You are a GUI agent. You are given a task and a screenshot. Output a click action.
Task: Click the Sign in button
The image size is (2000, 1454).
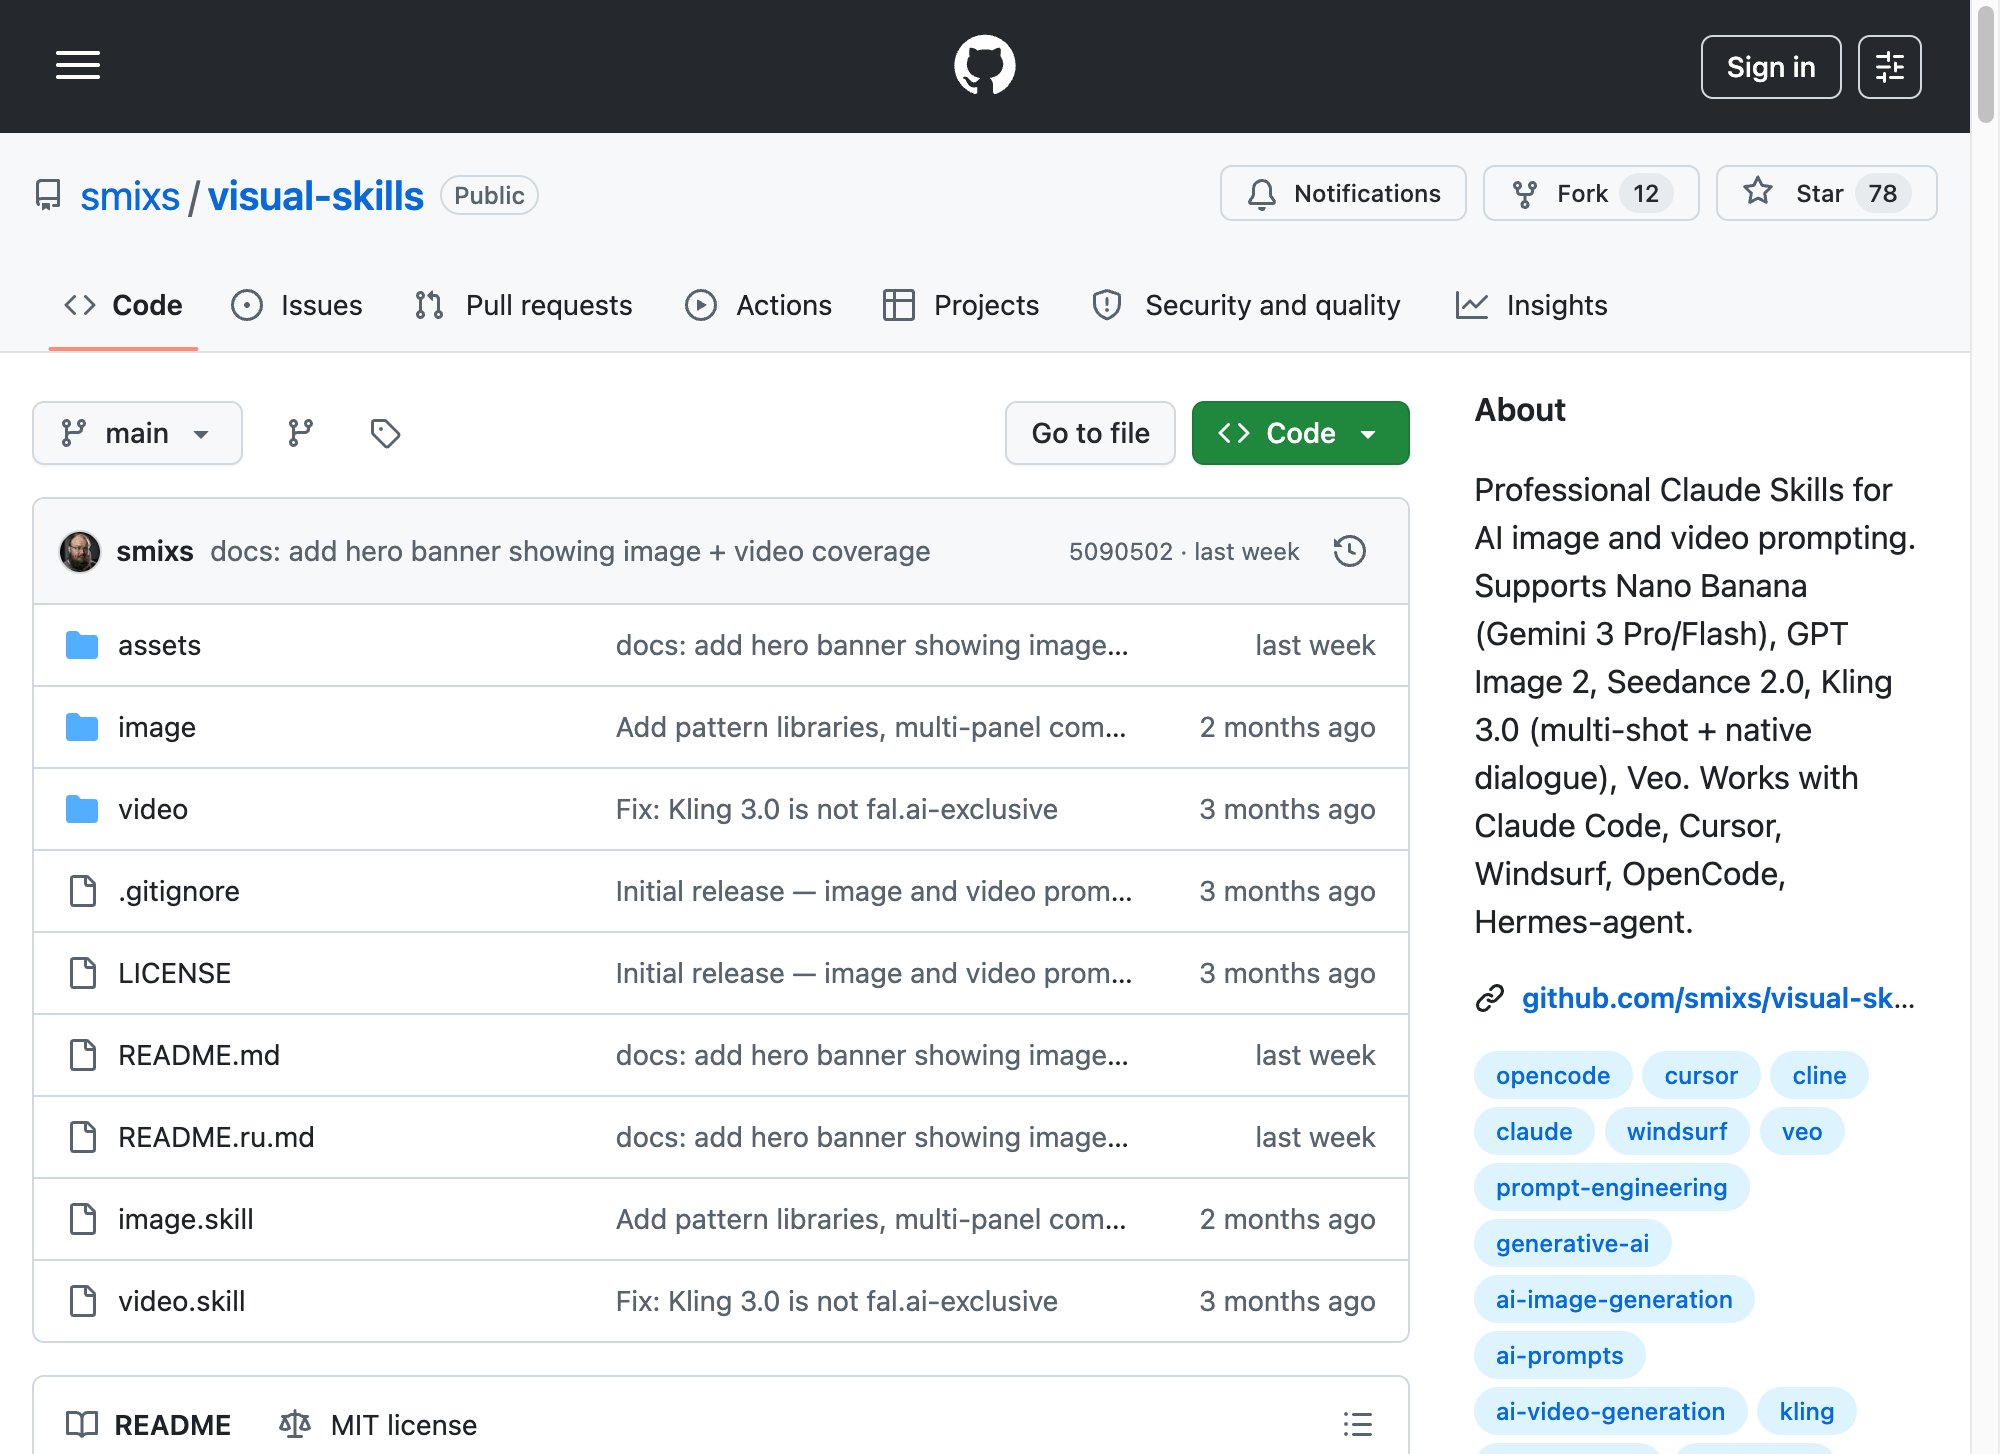[1771, 67]
